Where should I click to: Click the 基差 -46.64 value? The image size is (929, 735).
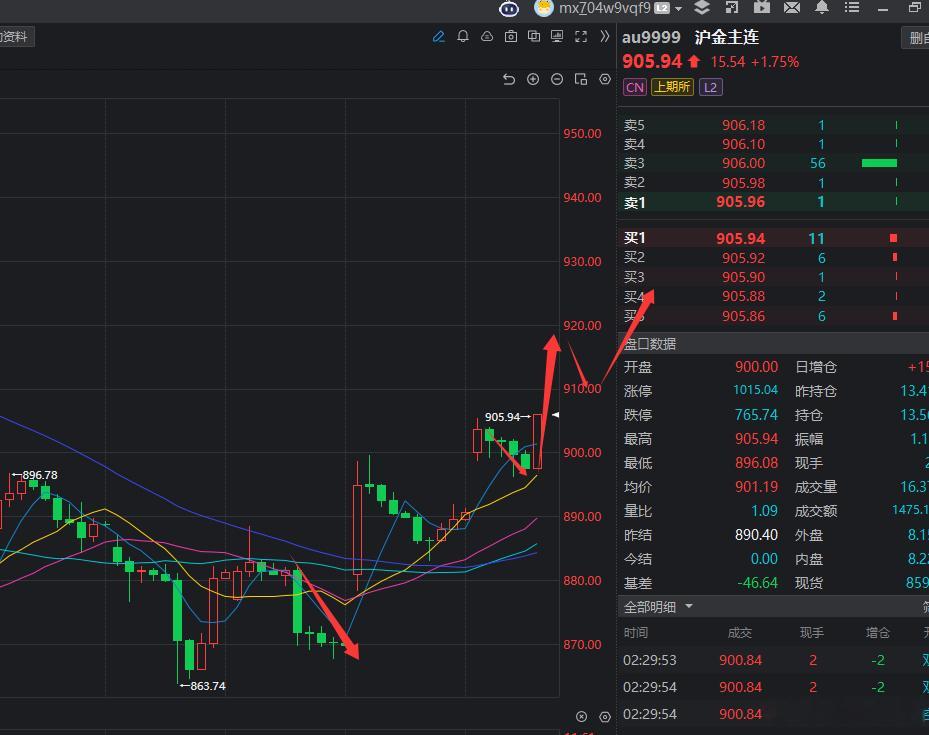click(x=758, y=583)
